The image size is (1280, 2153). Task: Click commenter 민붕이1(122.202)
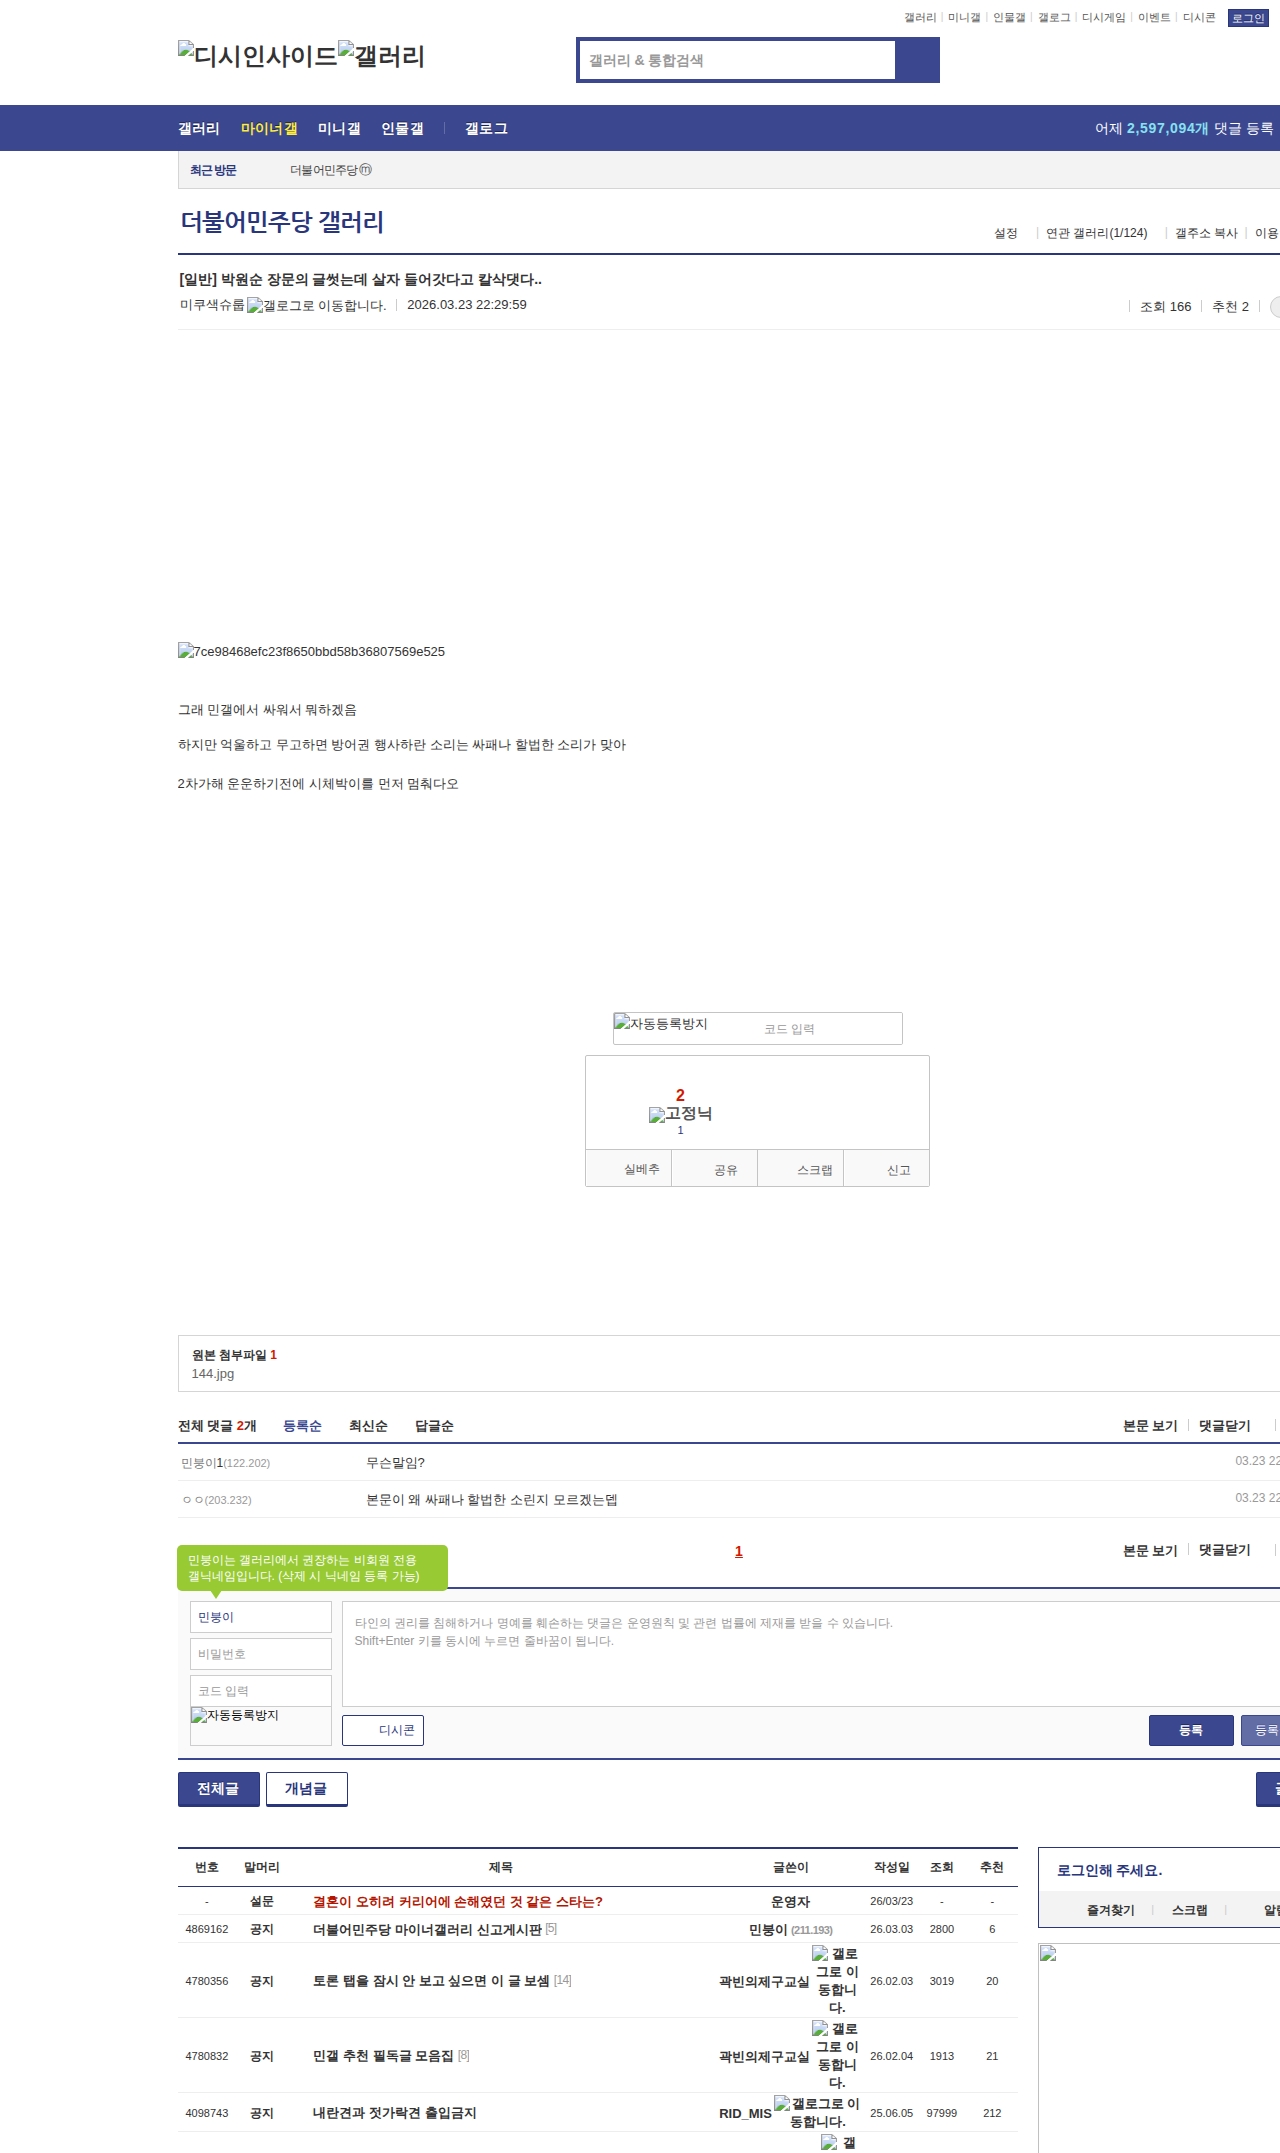coord(226,1463)
